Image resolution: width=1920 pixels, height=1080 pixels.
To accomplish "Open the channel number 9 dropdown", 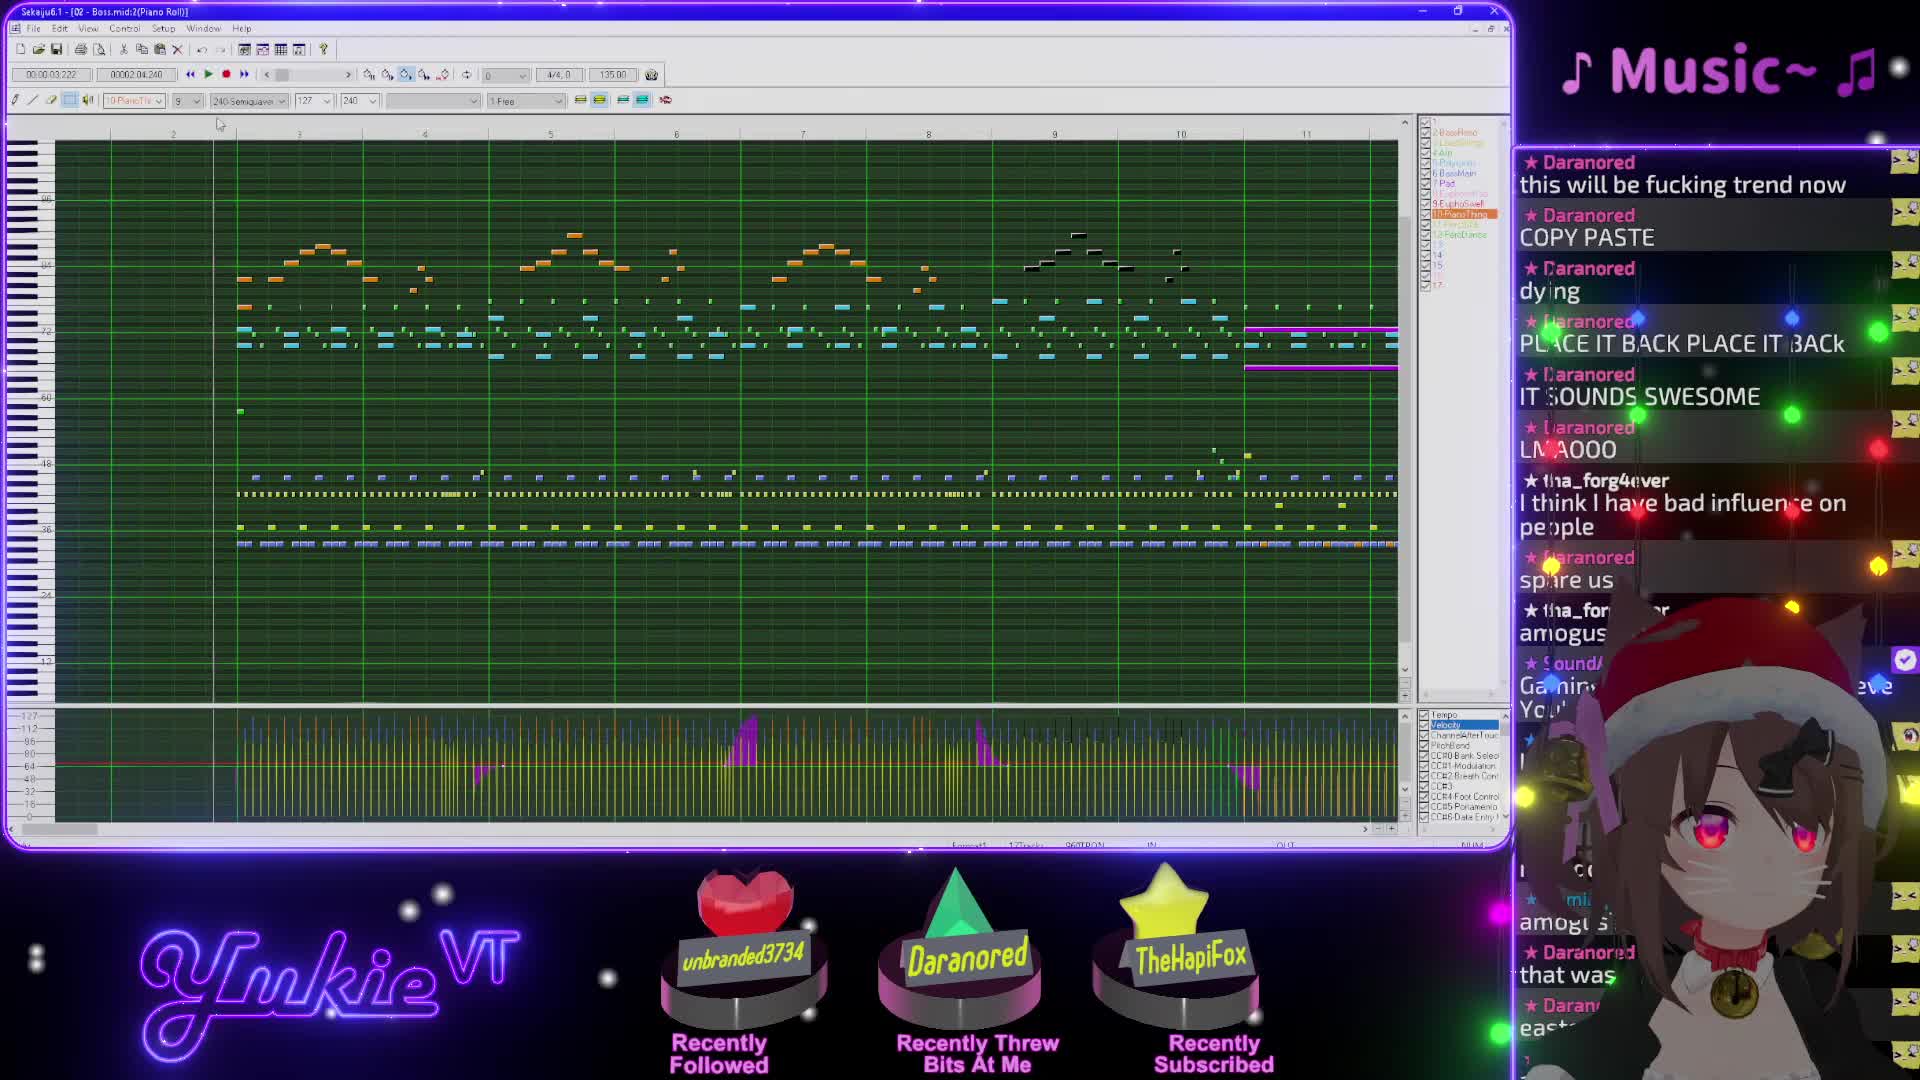I will click(187, 101).
